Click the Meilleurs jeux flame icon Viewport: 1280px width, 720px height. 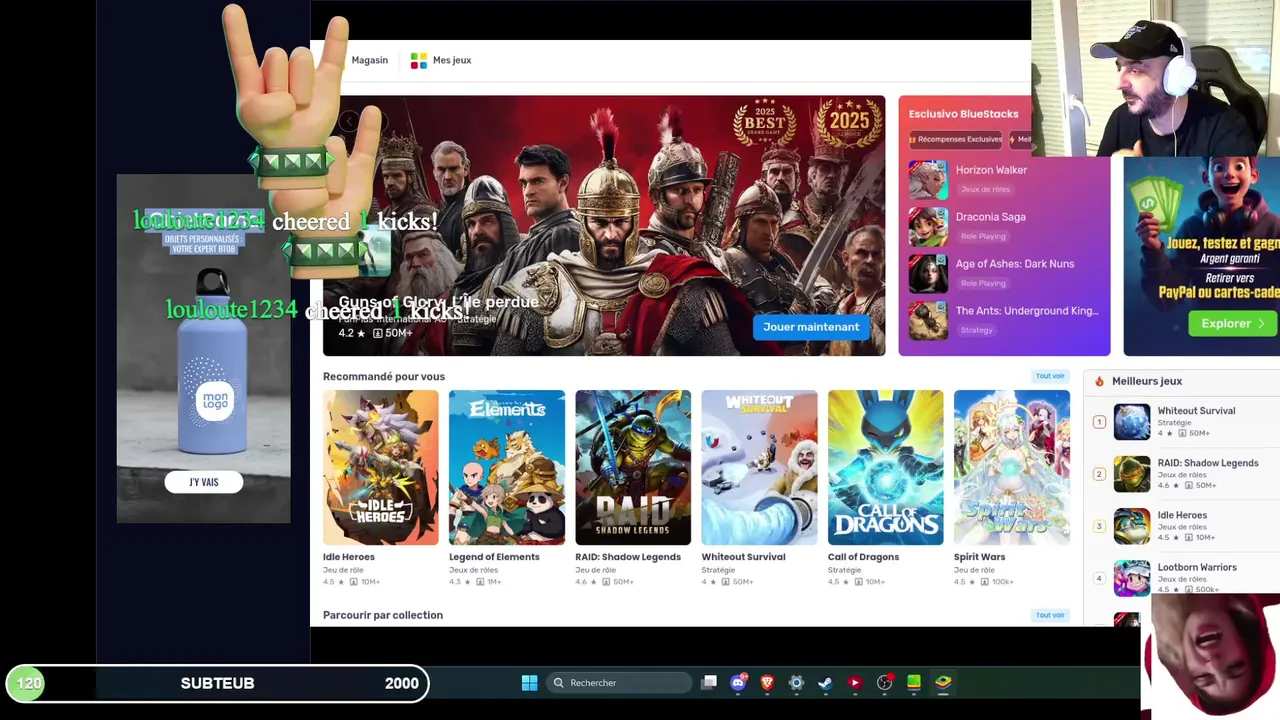(x=1099, y=381)
